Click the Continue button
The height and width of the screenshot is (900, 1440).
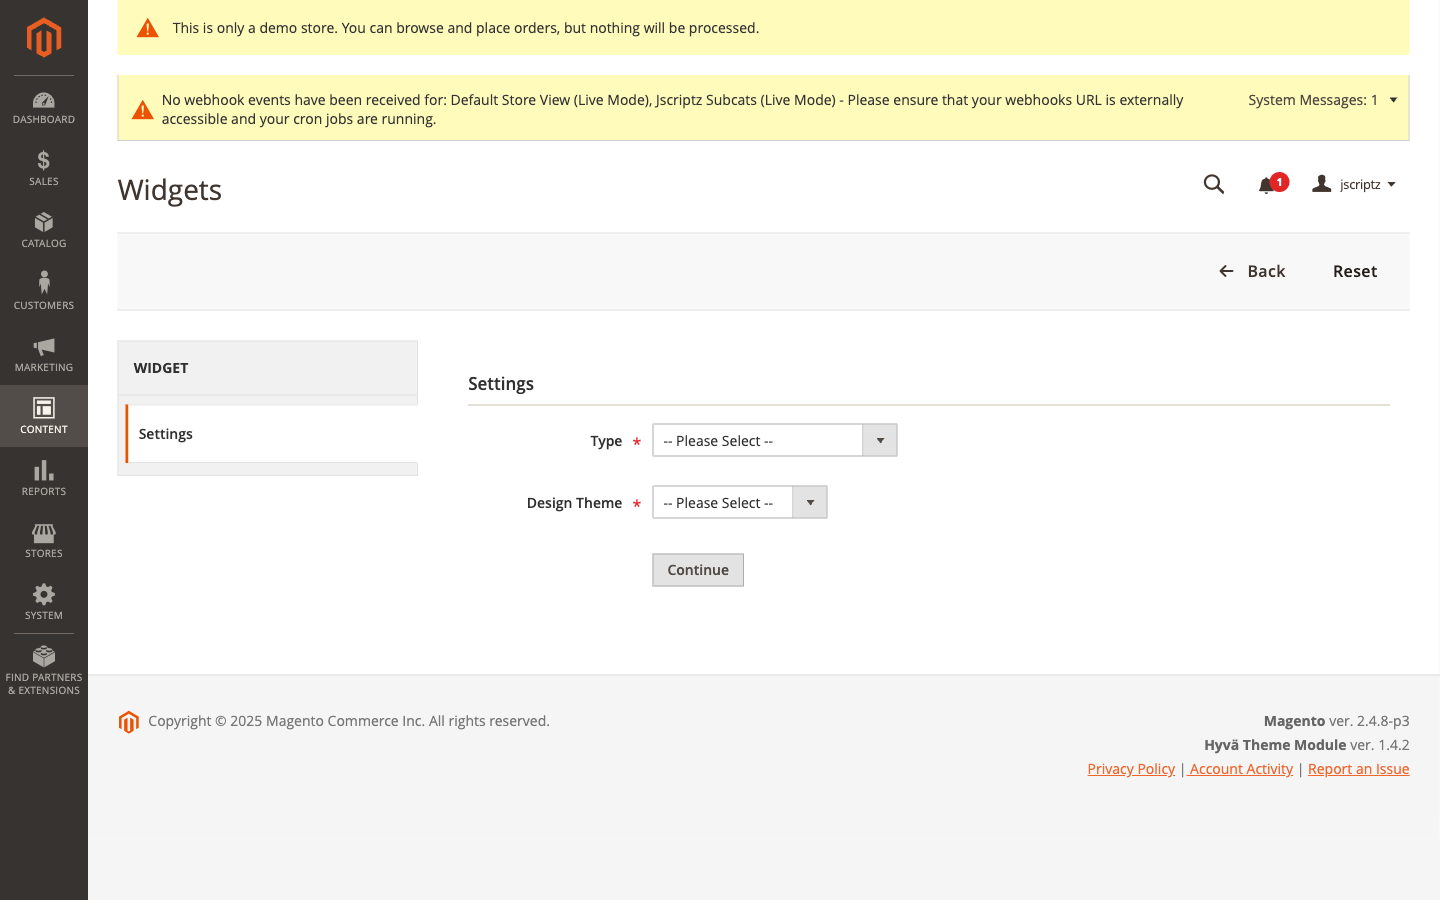697,569
